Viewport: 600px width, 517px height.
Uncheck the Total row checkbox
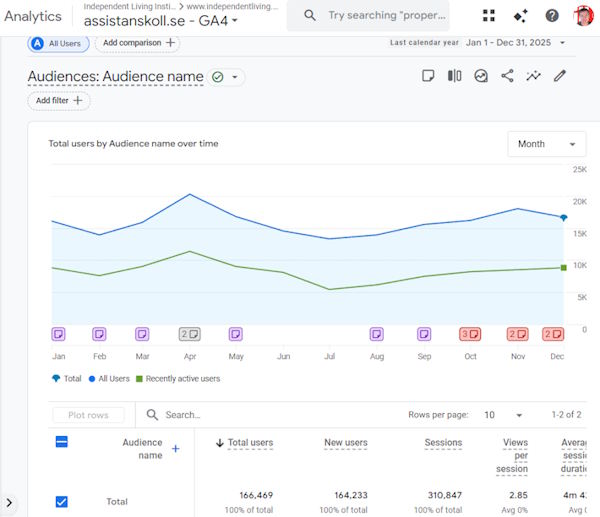61,501
